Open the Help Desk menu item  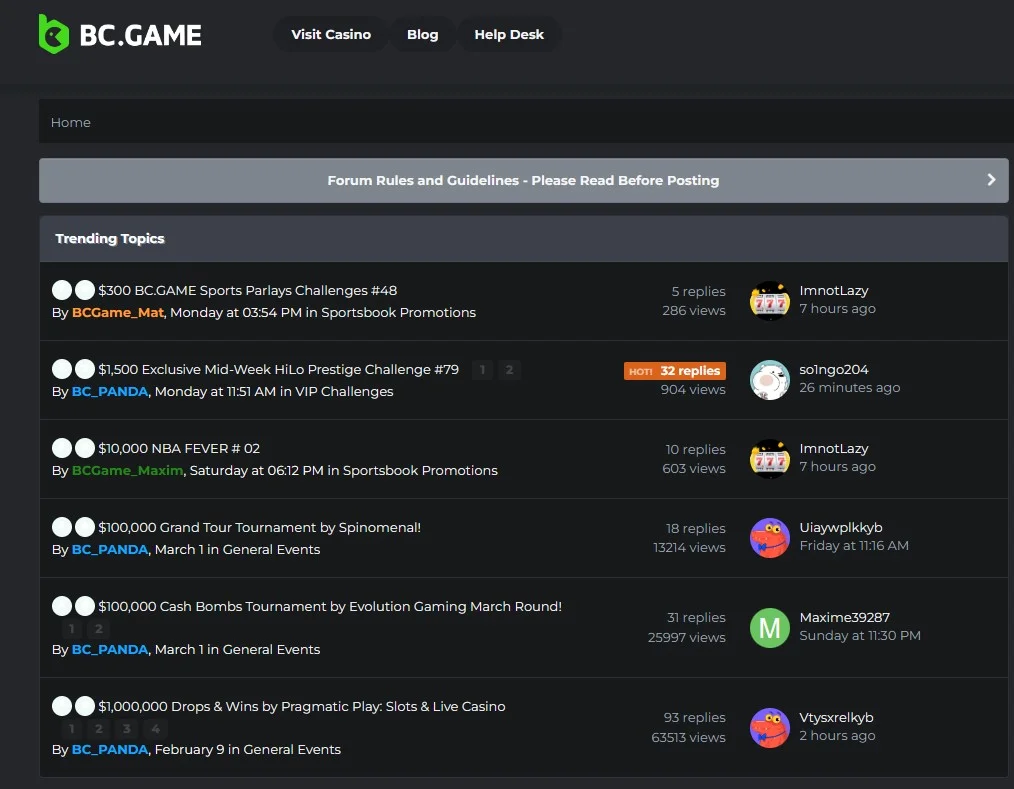(509, 34)
